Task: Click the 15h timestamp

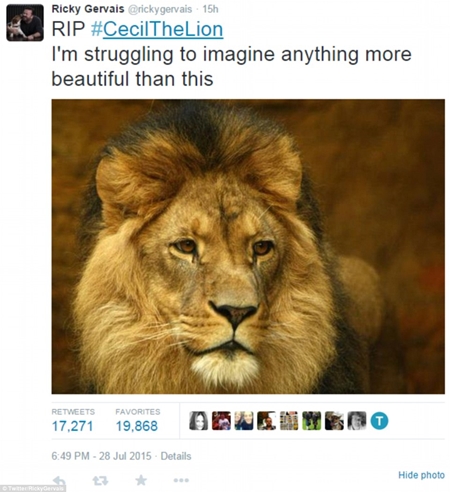Action: point(210,9)
